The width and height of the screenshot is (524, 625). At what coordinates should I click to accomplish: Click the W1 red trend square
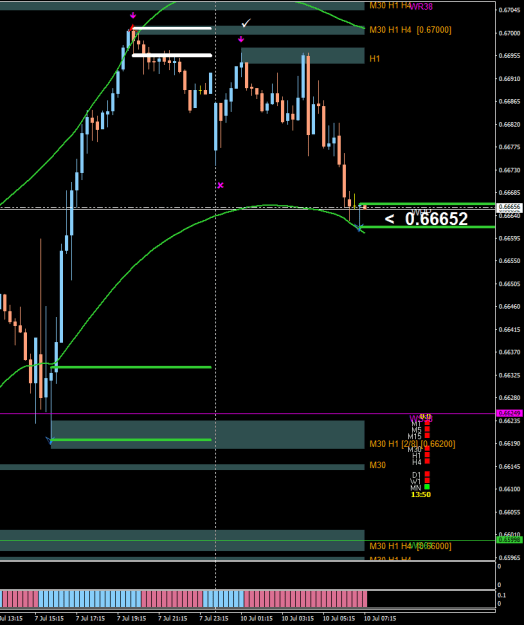click(x=427, y=480)
